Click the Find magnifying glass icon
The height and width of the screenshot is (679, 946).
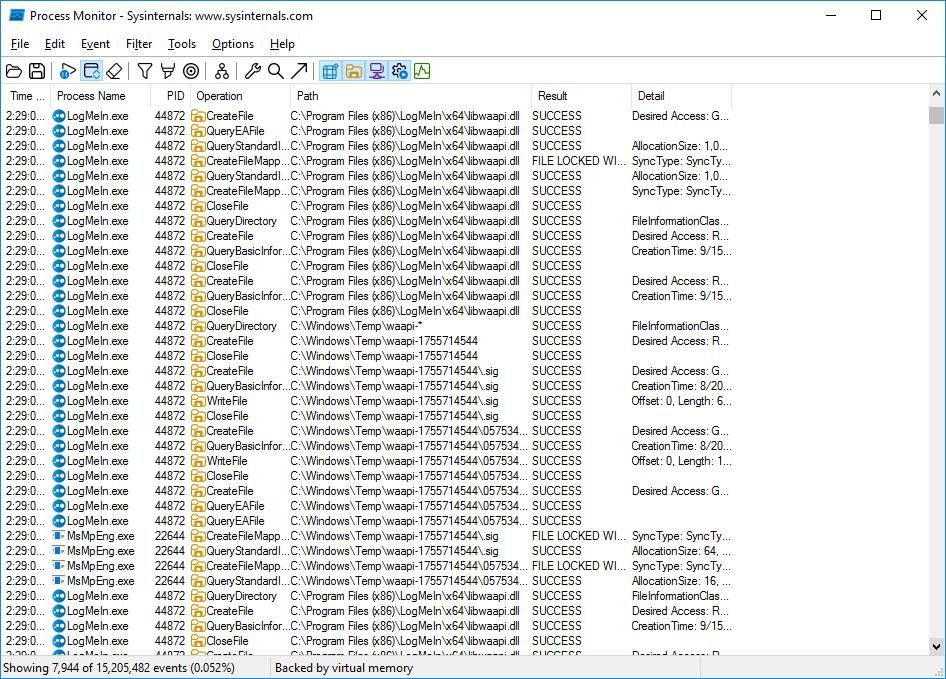click(276, 71)
